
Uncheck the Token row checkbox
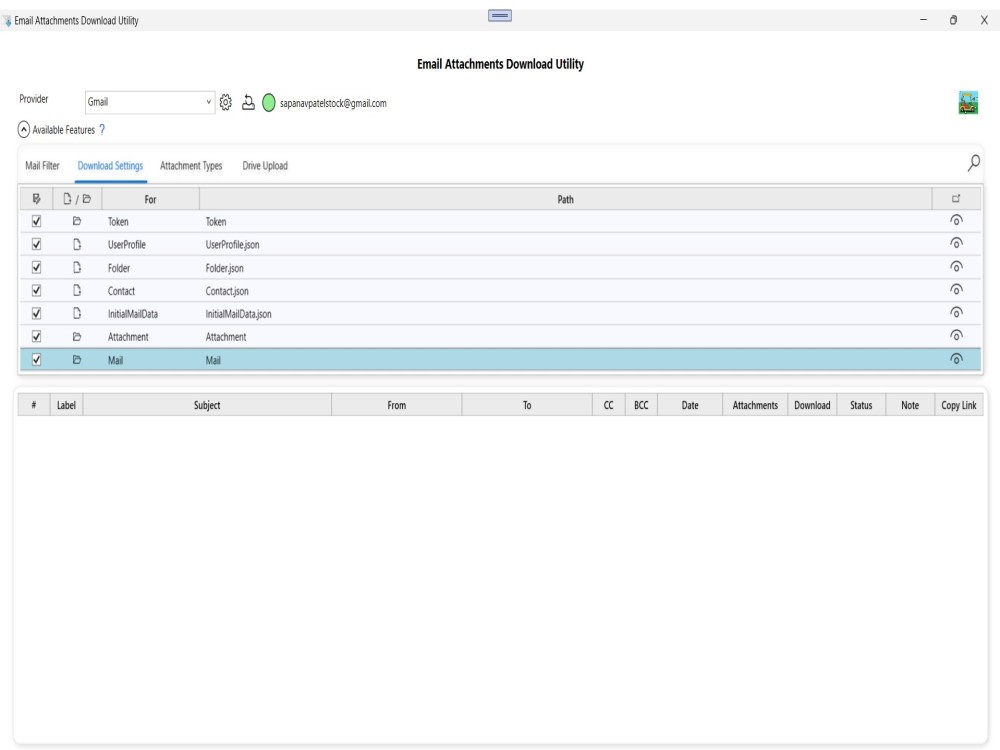point(36,221)
